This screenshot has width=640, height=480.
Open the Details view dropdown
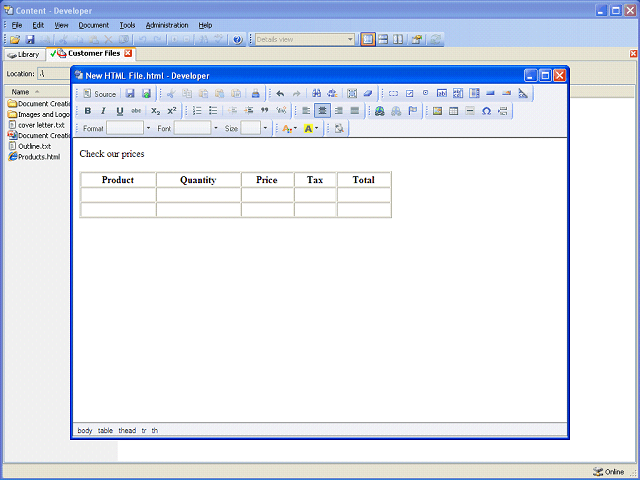350,40
